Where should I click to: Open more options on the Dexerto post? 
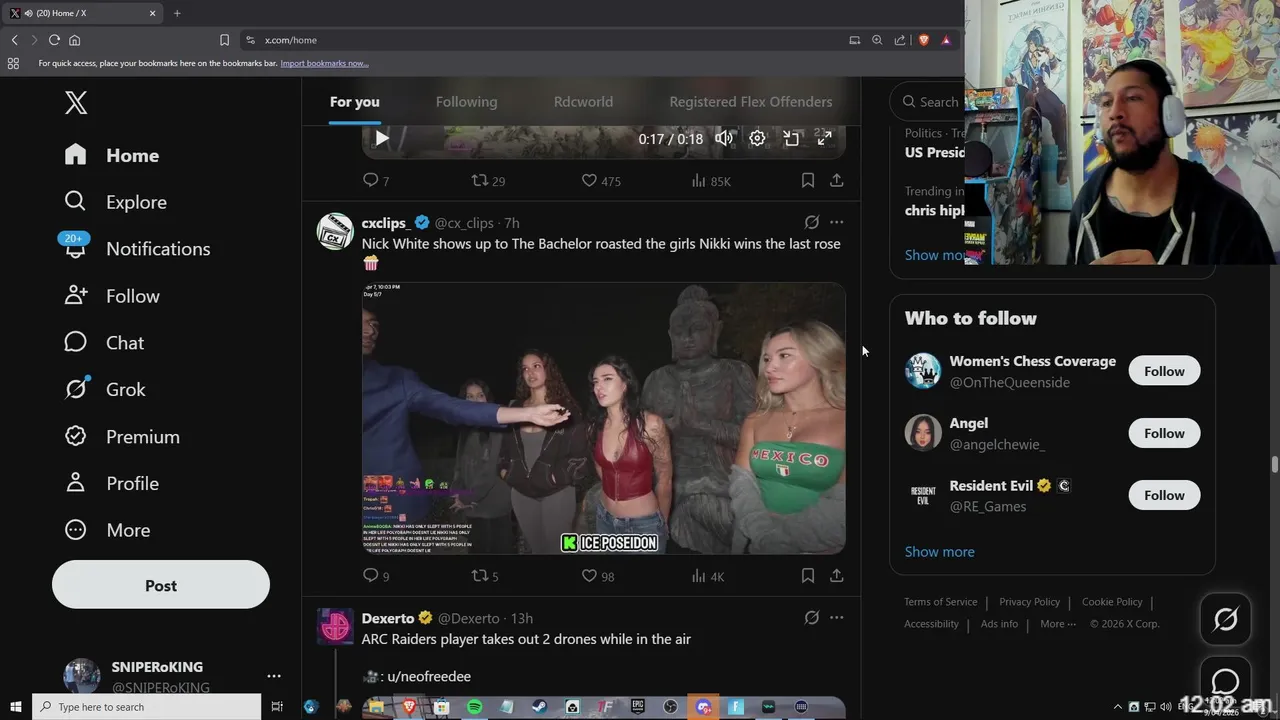click(837, 617)
